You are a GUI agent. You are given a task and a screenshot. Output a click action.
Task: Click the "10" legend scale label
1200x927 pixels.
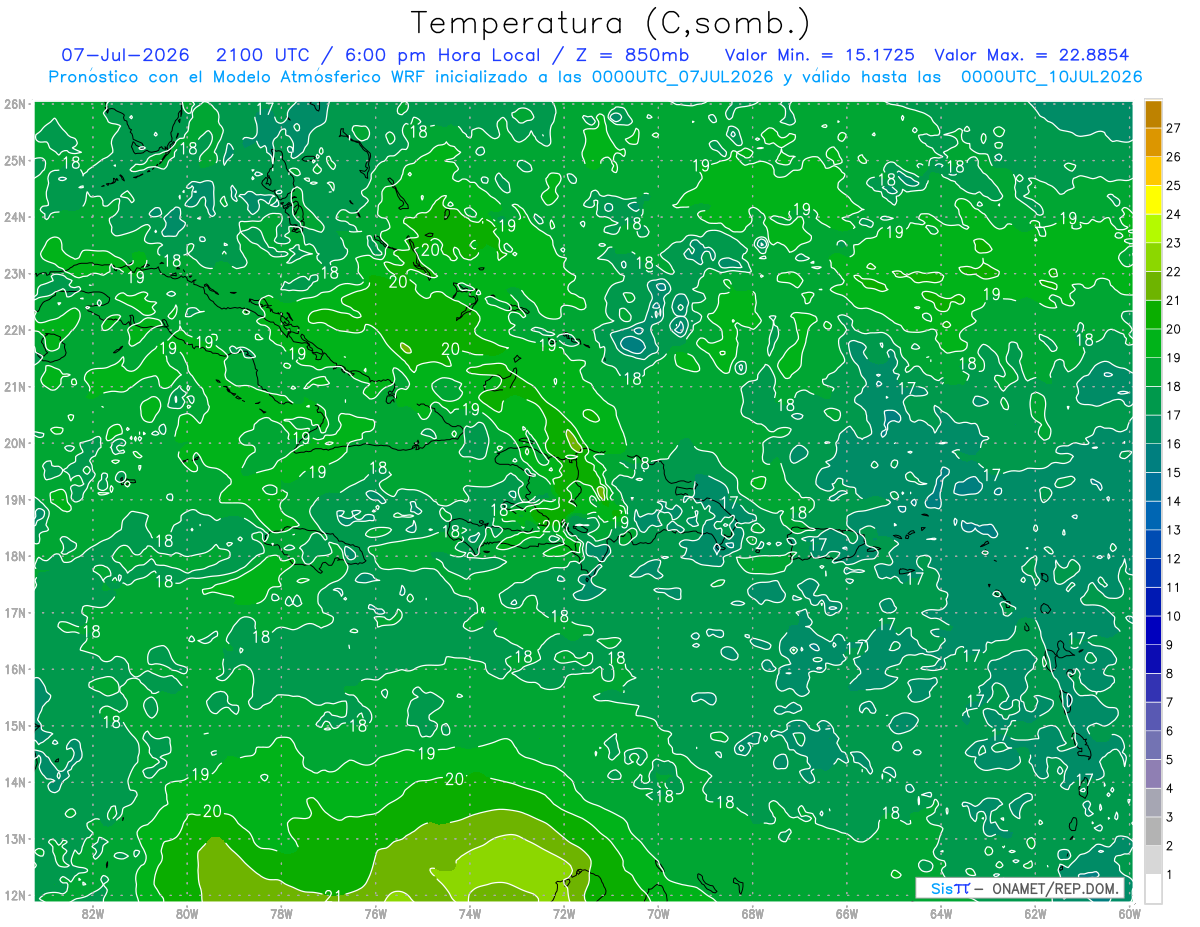point(1173,616)
